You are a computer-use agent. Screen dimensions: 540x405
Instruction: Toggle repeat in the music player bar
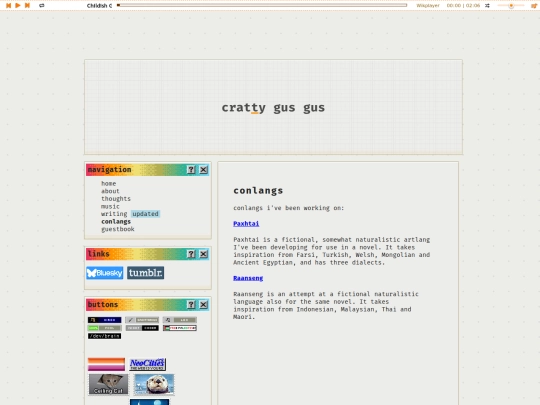[42, 6]
